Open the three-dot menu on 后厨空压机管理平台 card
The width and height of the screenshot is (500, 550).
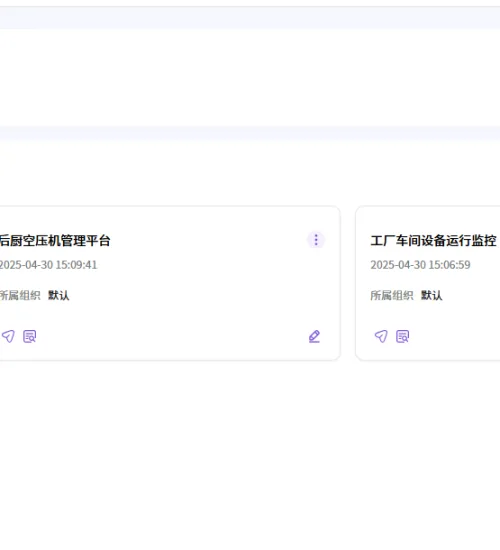(x=316, y=240)
